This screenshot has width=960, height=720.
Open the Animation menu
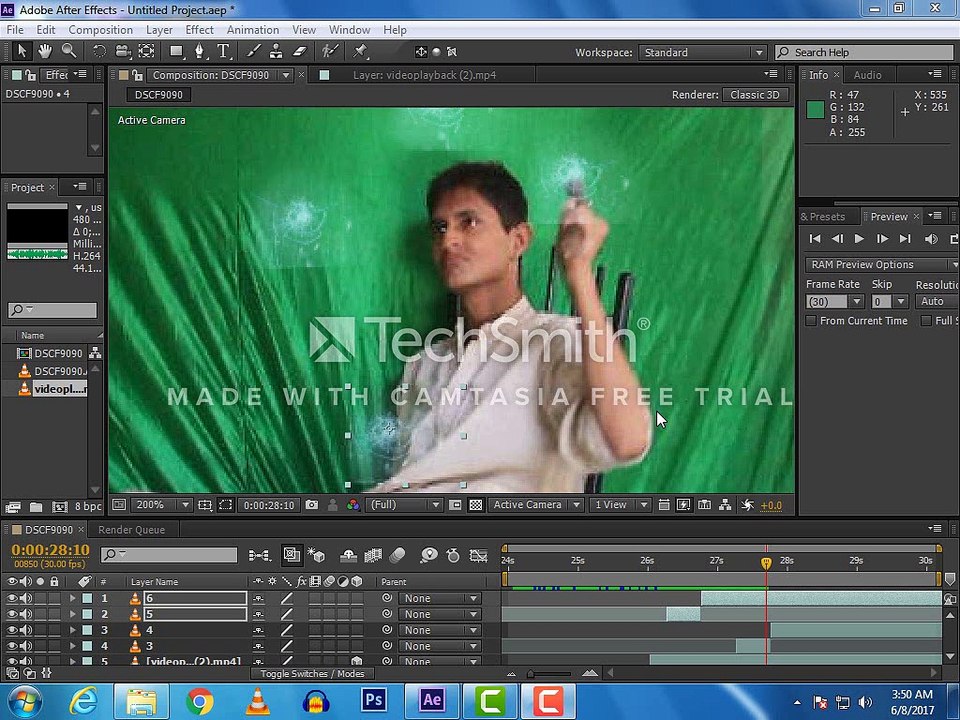click(253, 30)
